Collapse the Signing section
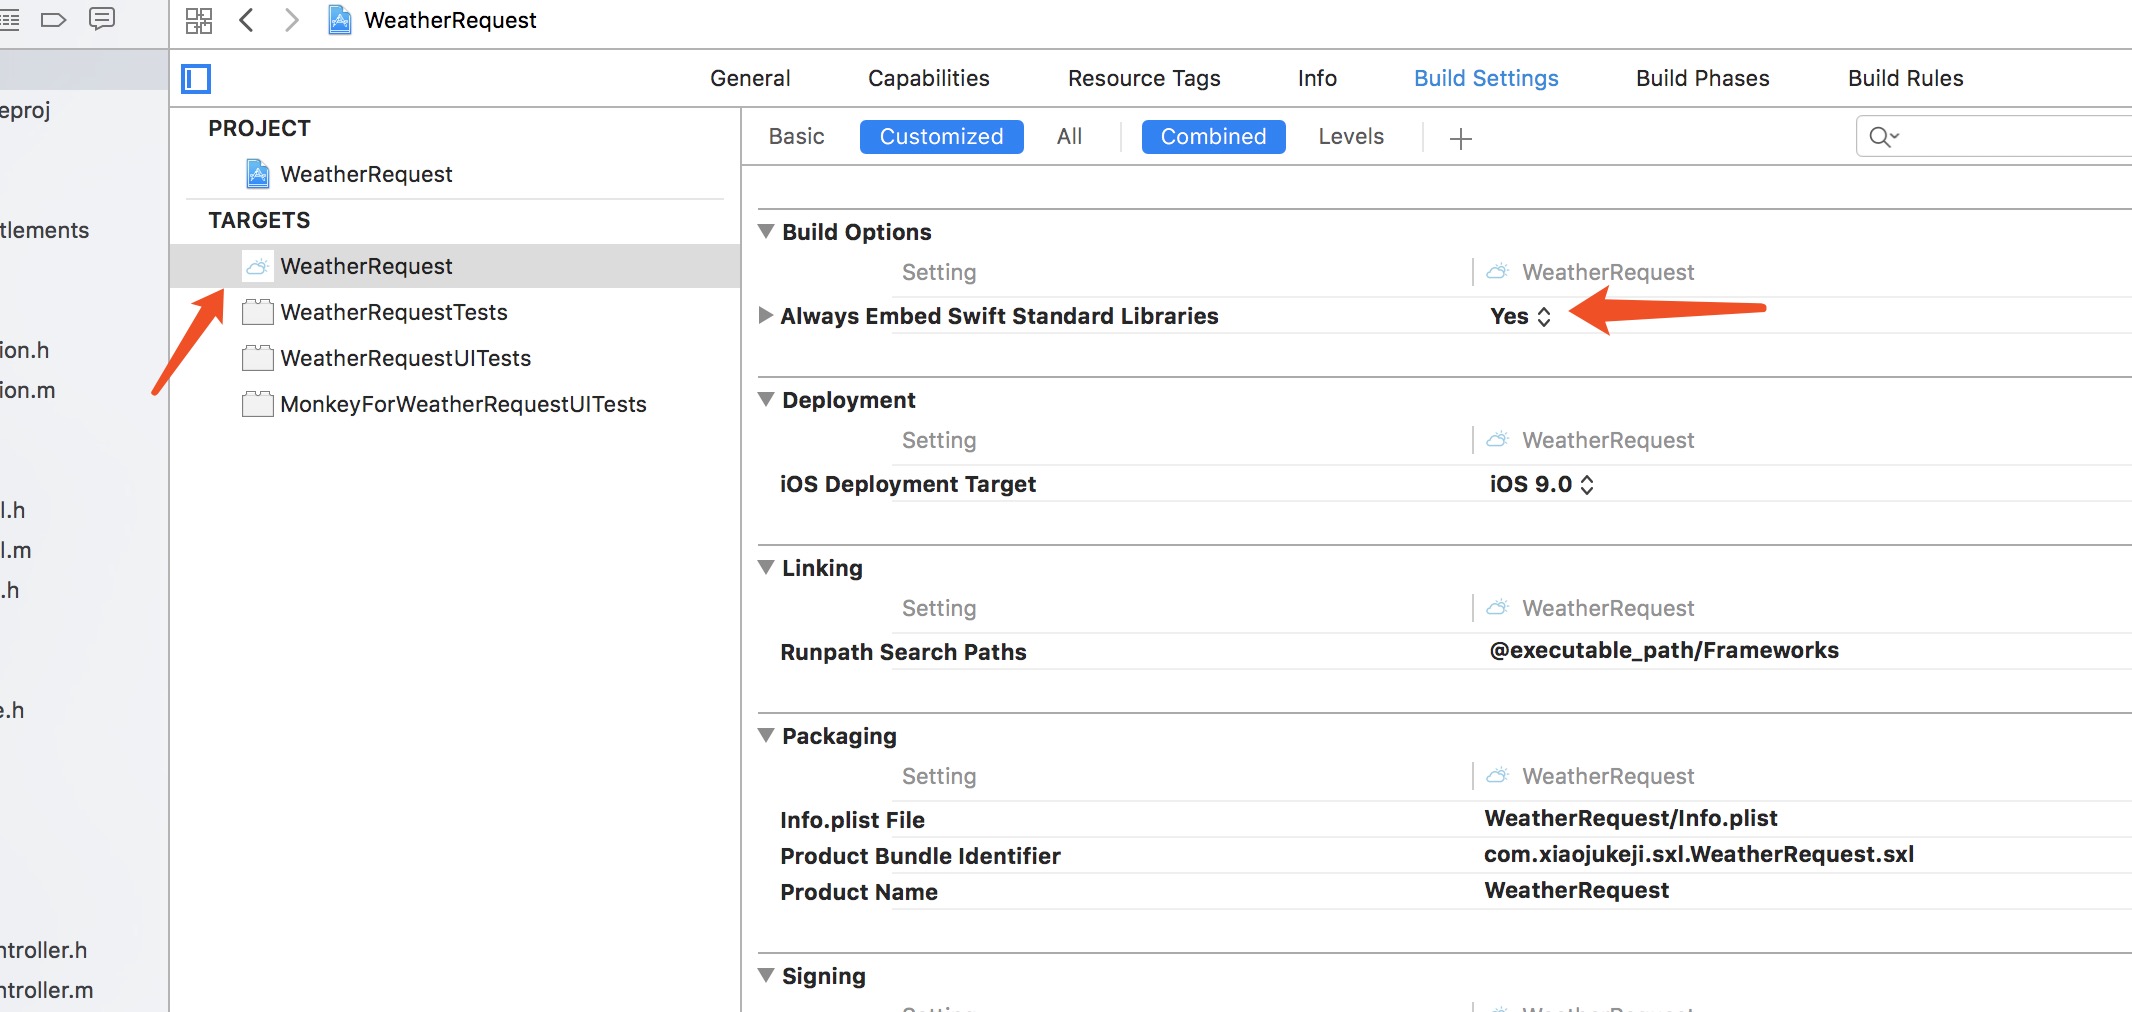Screen dimensions: 2132x1012 (766, 975)
